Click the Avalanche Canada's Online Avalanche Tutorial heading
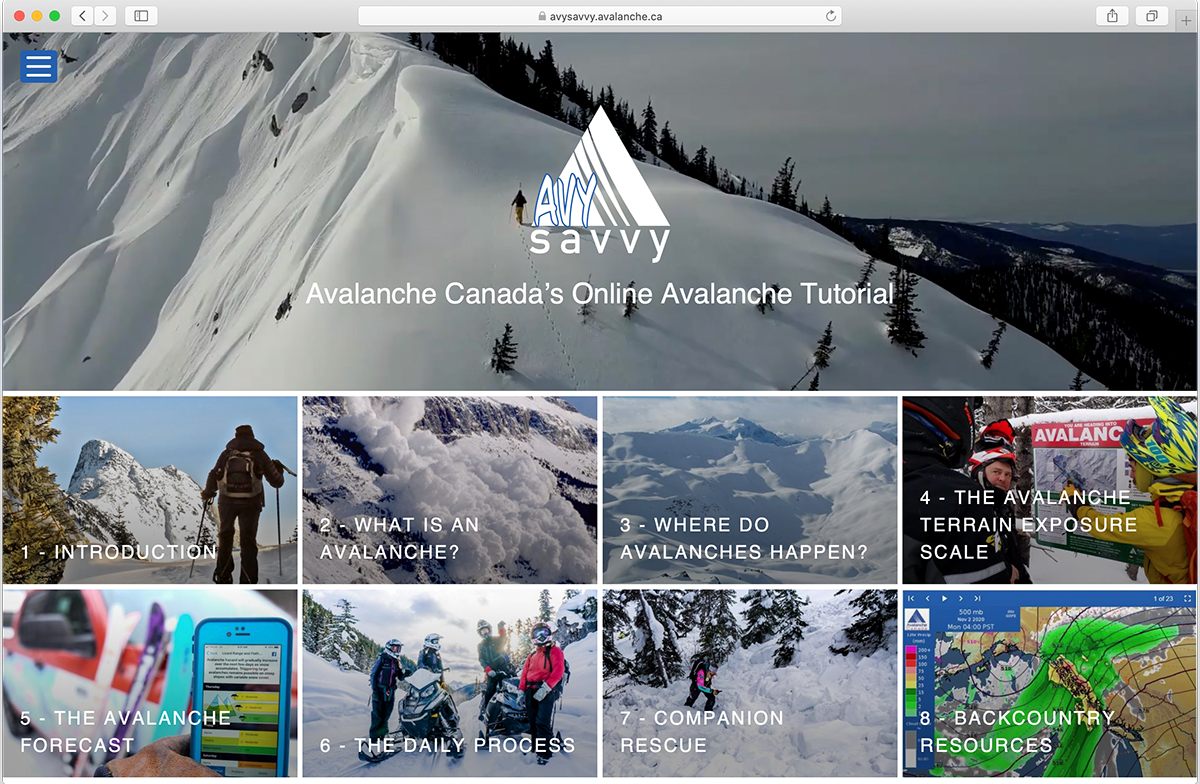Viewport: 1200px width, 784px height. pos(600,294)
